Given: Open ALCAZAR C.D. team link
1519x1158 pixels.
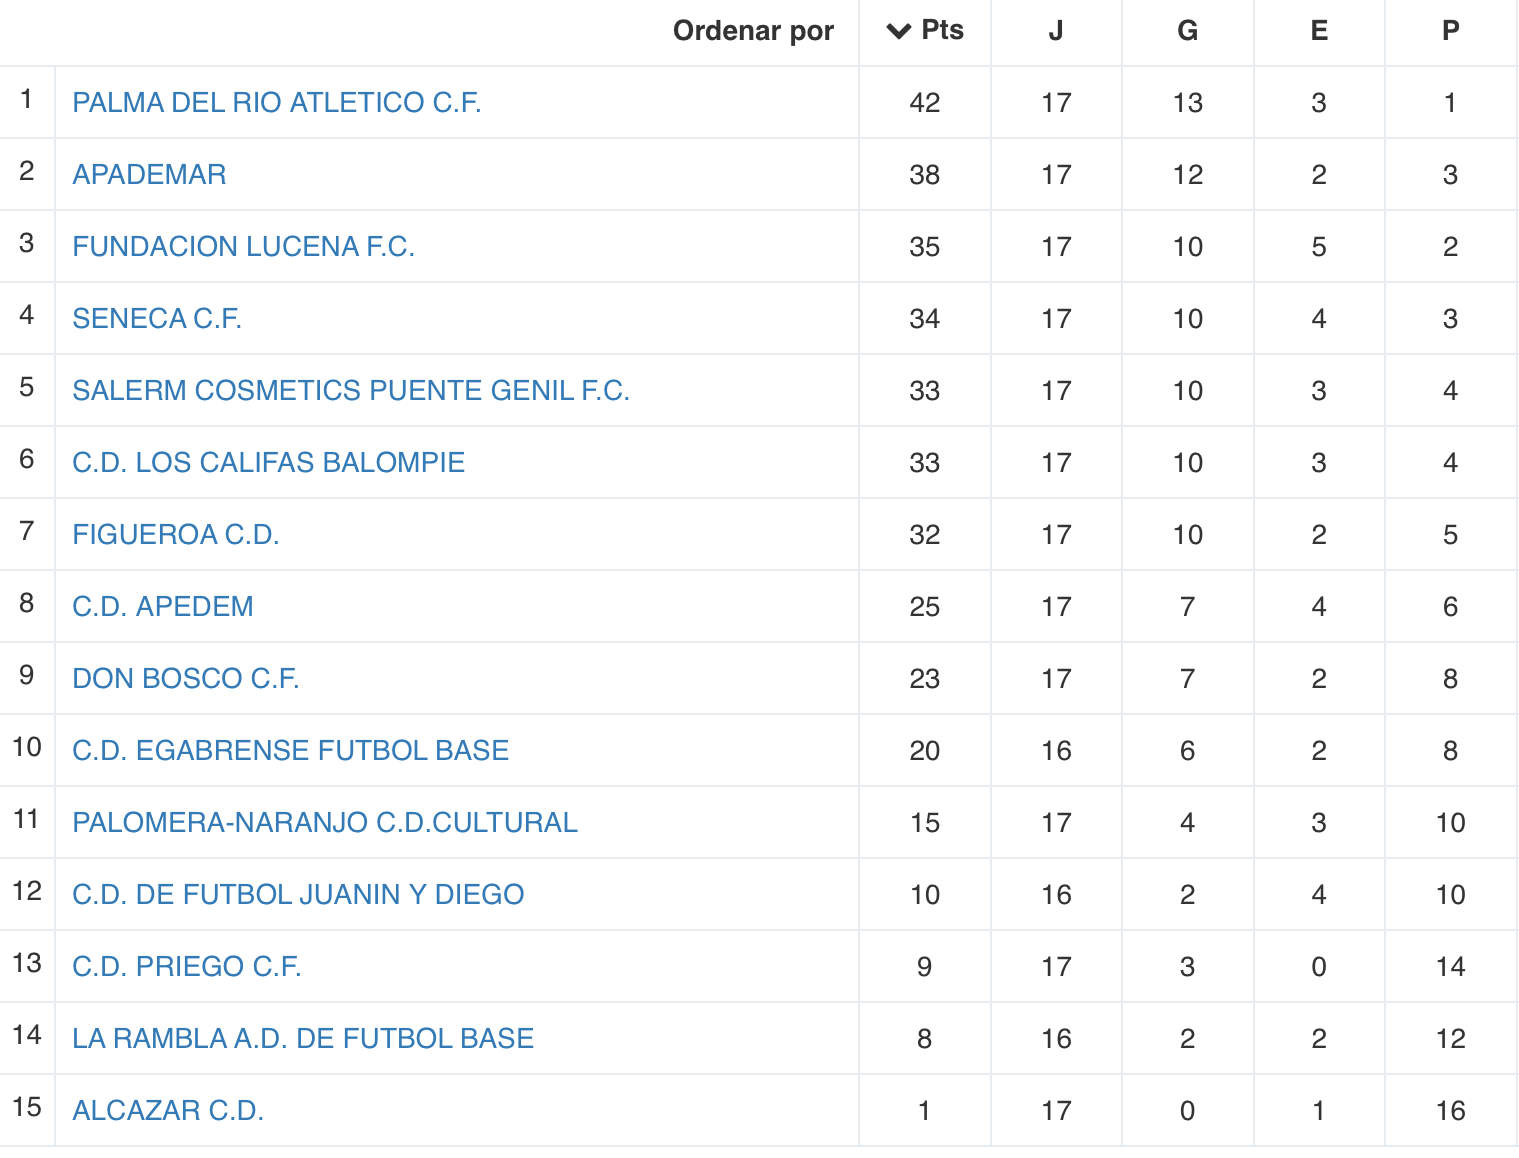Looking at the screenshot, I should tap(168, 1110).
